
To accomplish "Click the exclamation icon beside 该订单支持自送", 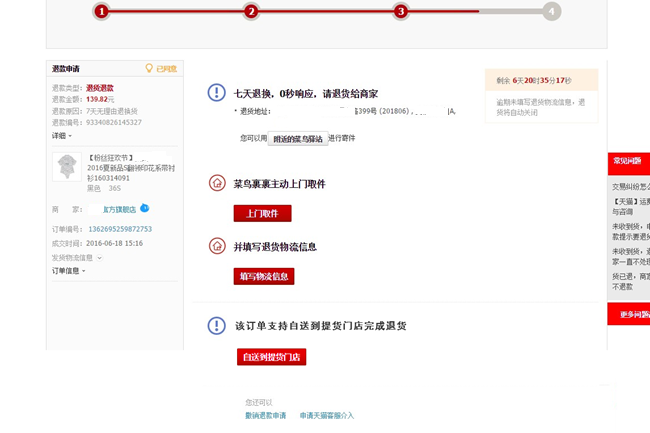I will pyautogui.click(x=216, y=326).
